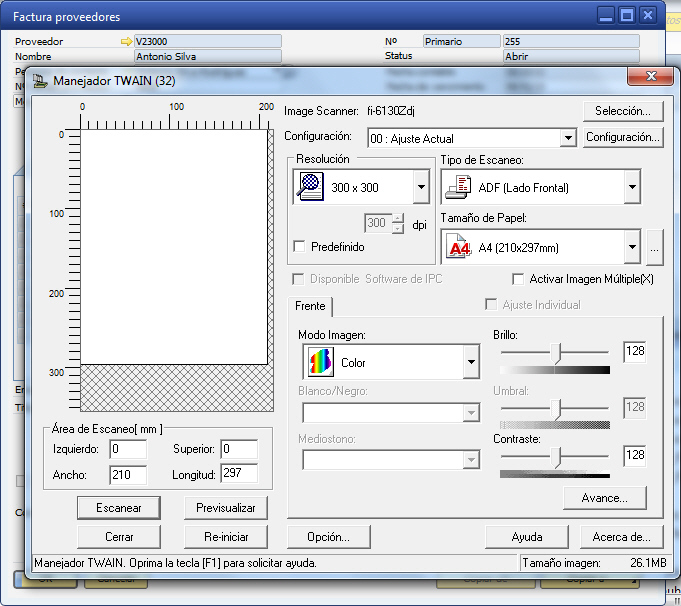
Task: Open the Tipo de Escaneo dropdown
Action: click(631, 187)
